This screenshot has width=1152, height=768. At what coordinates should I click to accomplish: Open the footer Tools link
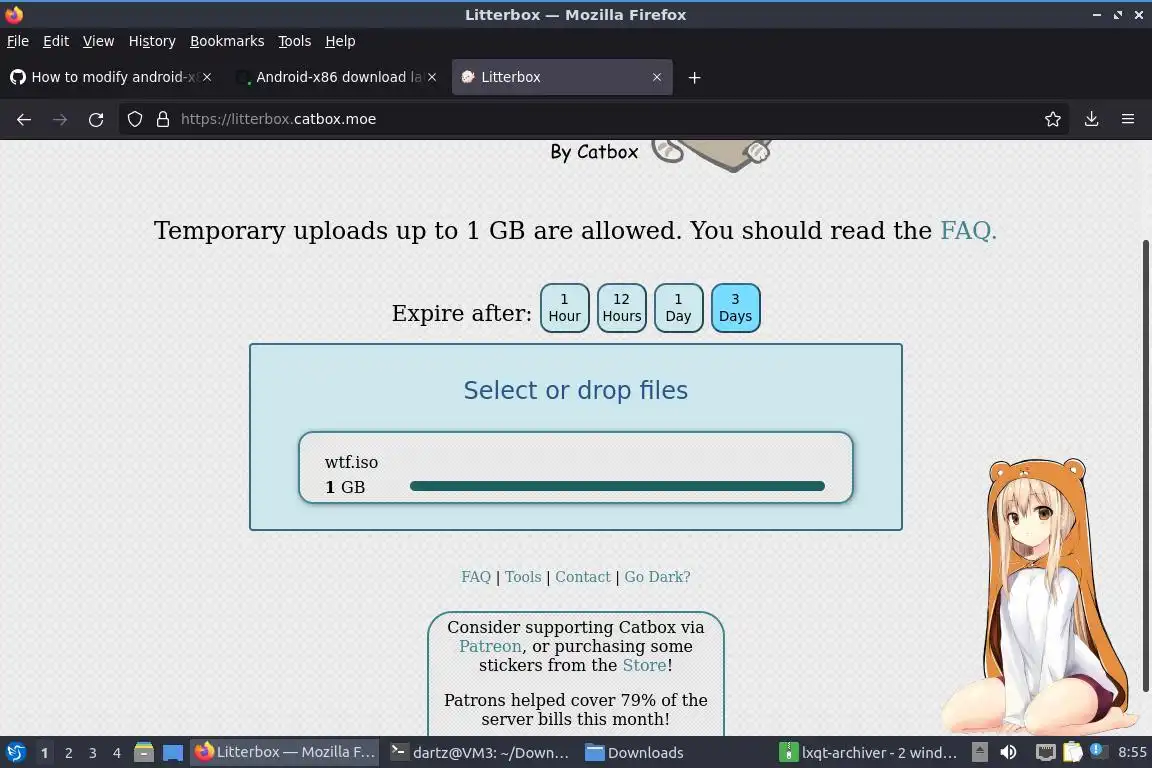pos(522,577)
